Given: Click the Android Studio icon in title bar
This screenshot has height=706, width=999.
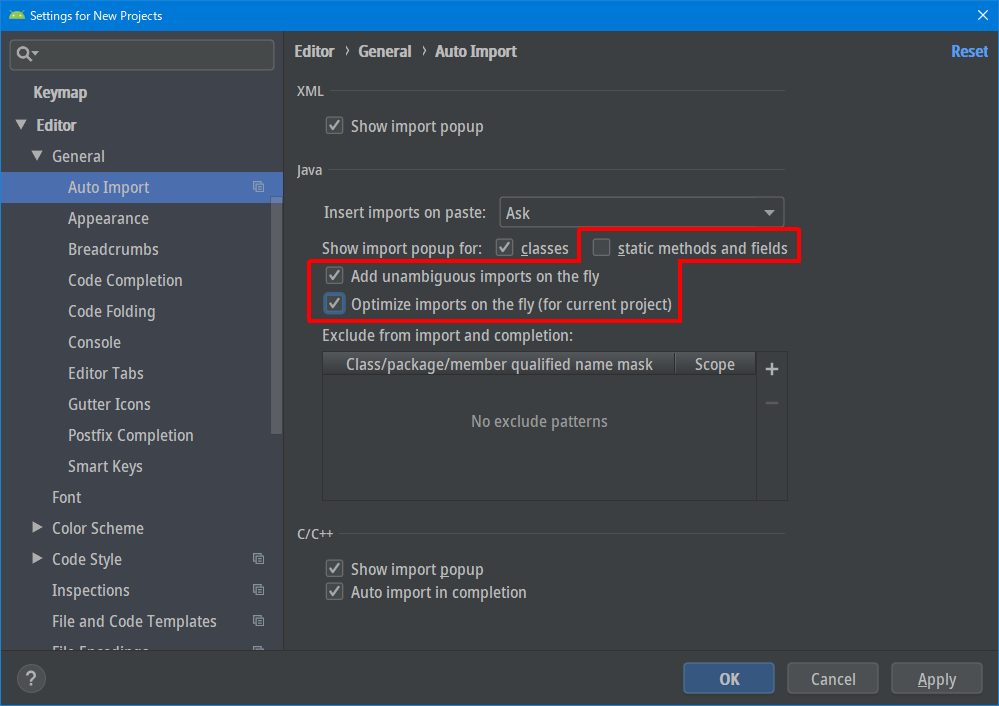Looking at the screenshot, I should click(17, 15).
